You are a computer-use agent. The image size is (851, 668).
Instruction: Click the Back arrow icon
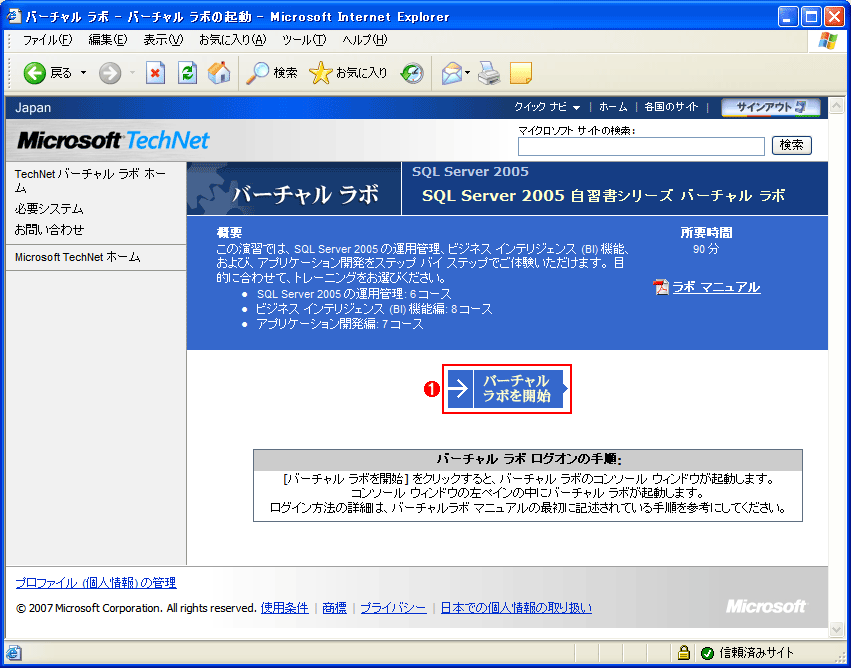pos(34,73)
